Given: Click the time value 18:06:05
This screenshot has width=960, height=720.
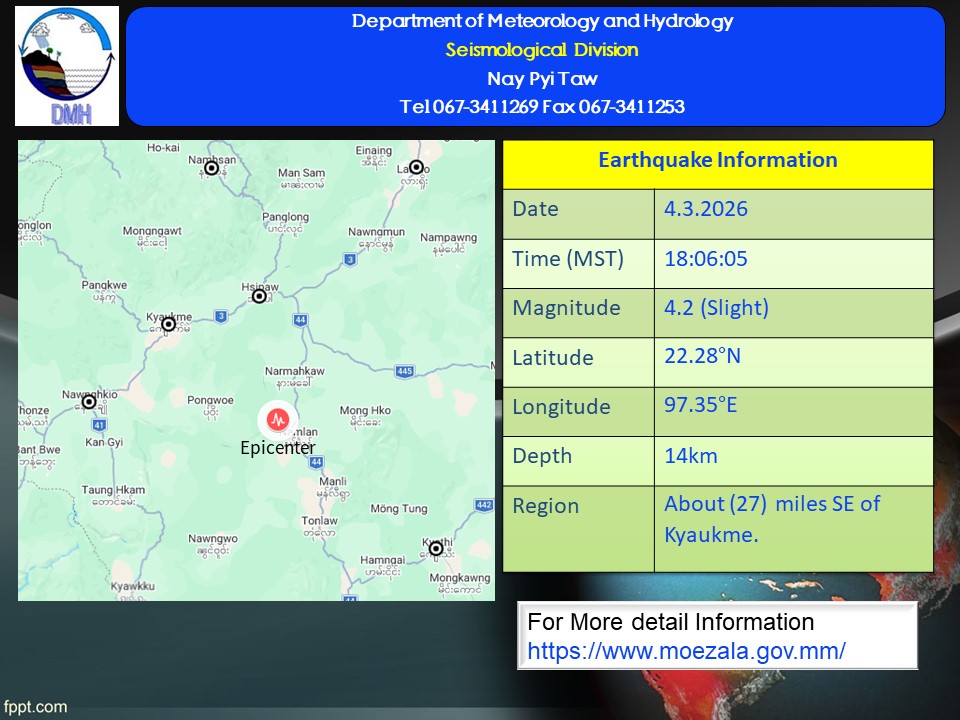Looking at the screenshot, I should coord(706,259).
